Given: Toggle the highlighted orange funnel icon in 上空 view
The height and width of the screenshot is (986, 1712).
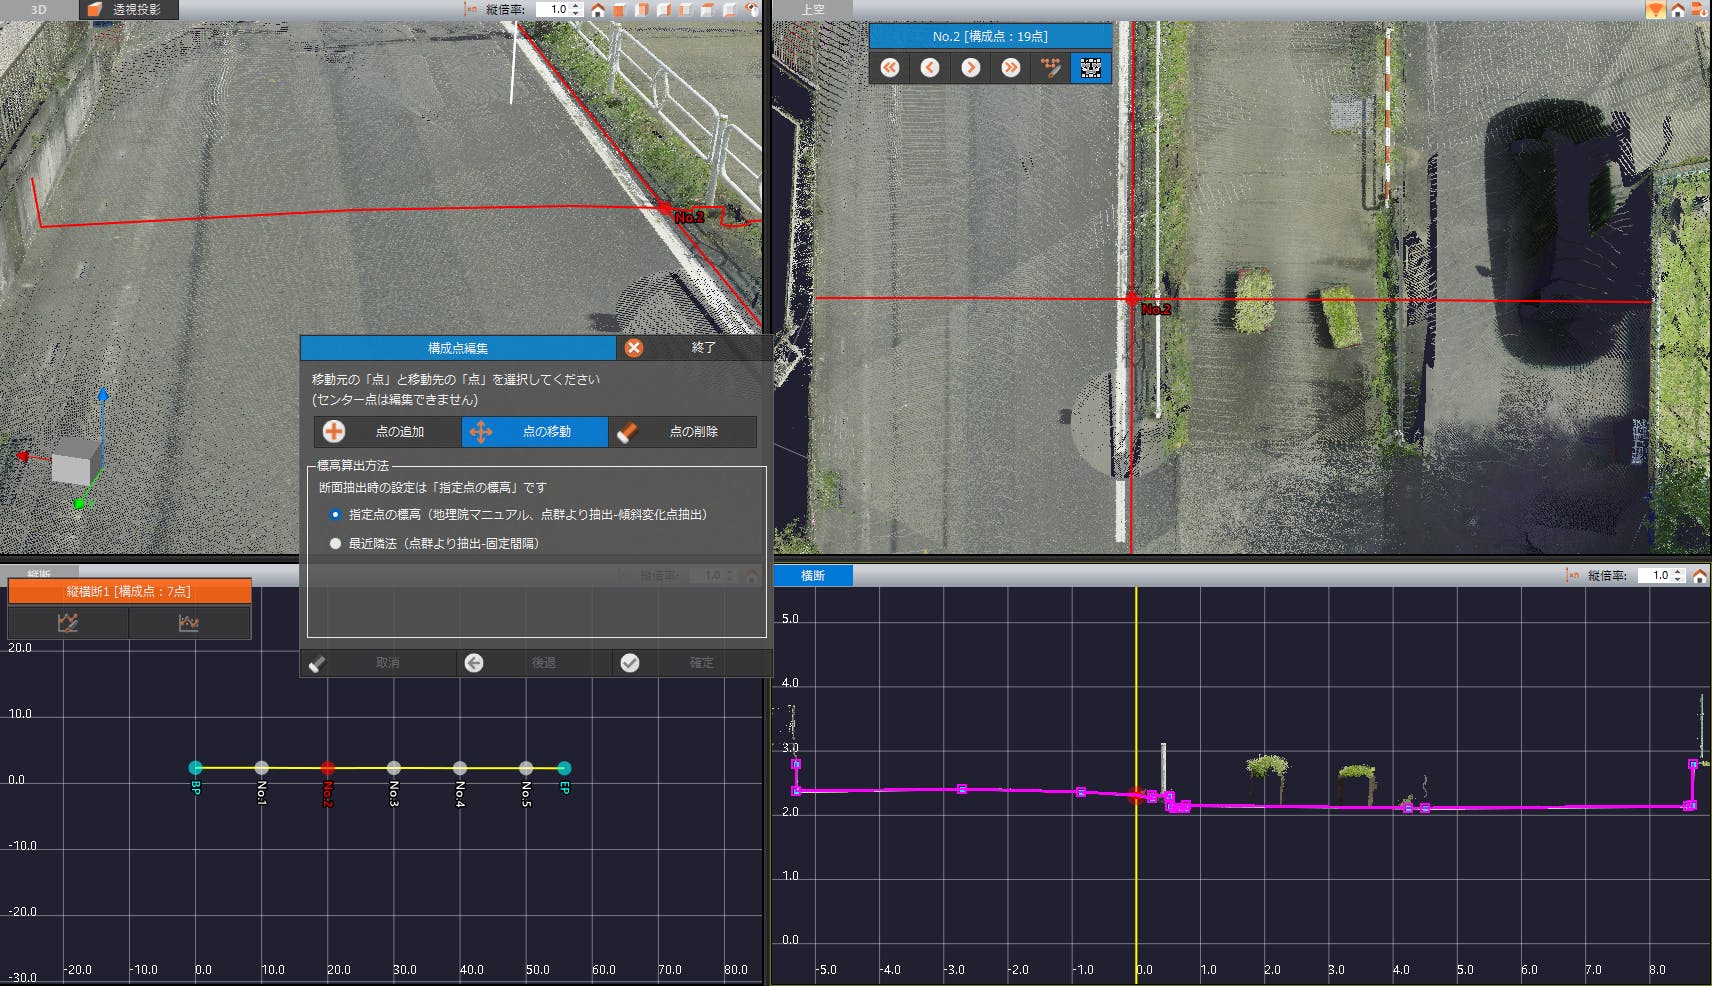Looking at the screenshot, I should click(x=1656, y=10).
